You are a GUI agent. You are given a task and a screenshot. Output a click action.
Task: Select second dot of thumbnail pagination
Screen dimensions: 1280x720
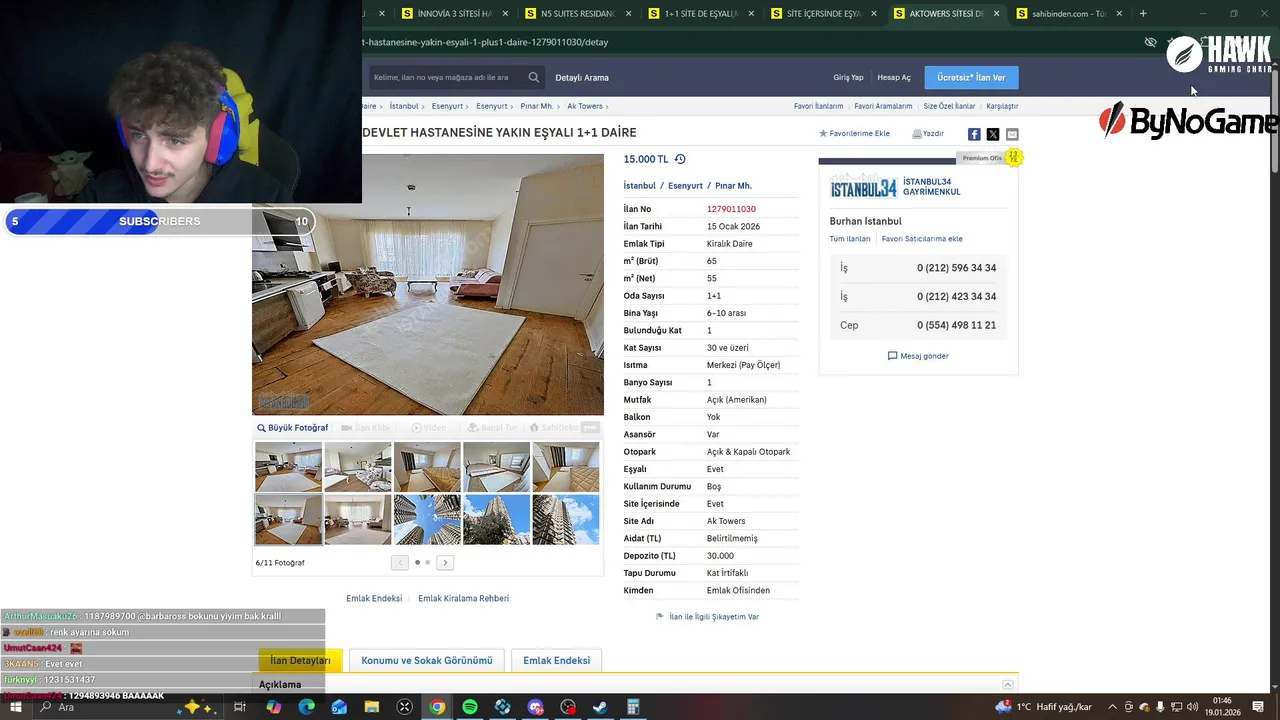pyautogui.click(x=428, y=563)
